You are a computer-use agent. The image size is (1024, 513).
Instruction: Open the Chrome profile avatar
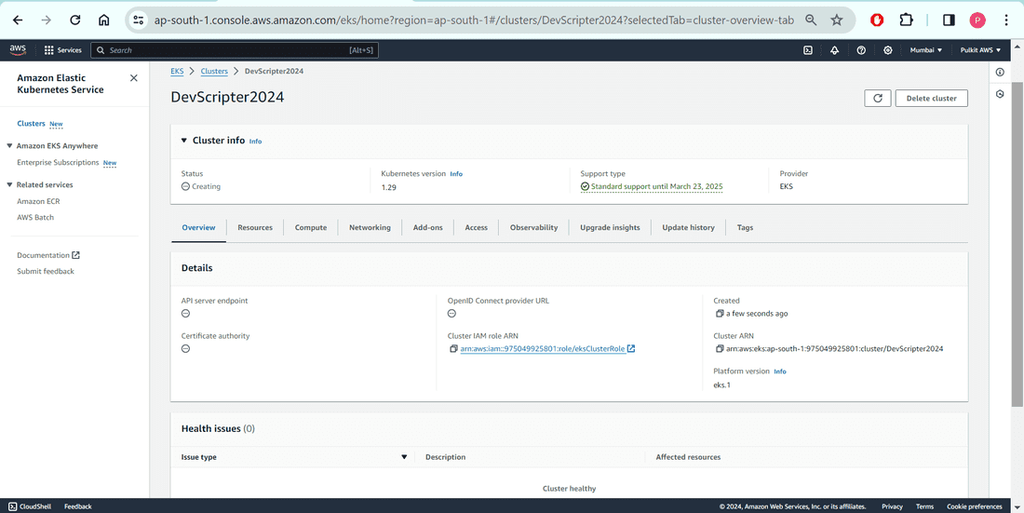978,20
